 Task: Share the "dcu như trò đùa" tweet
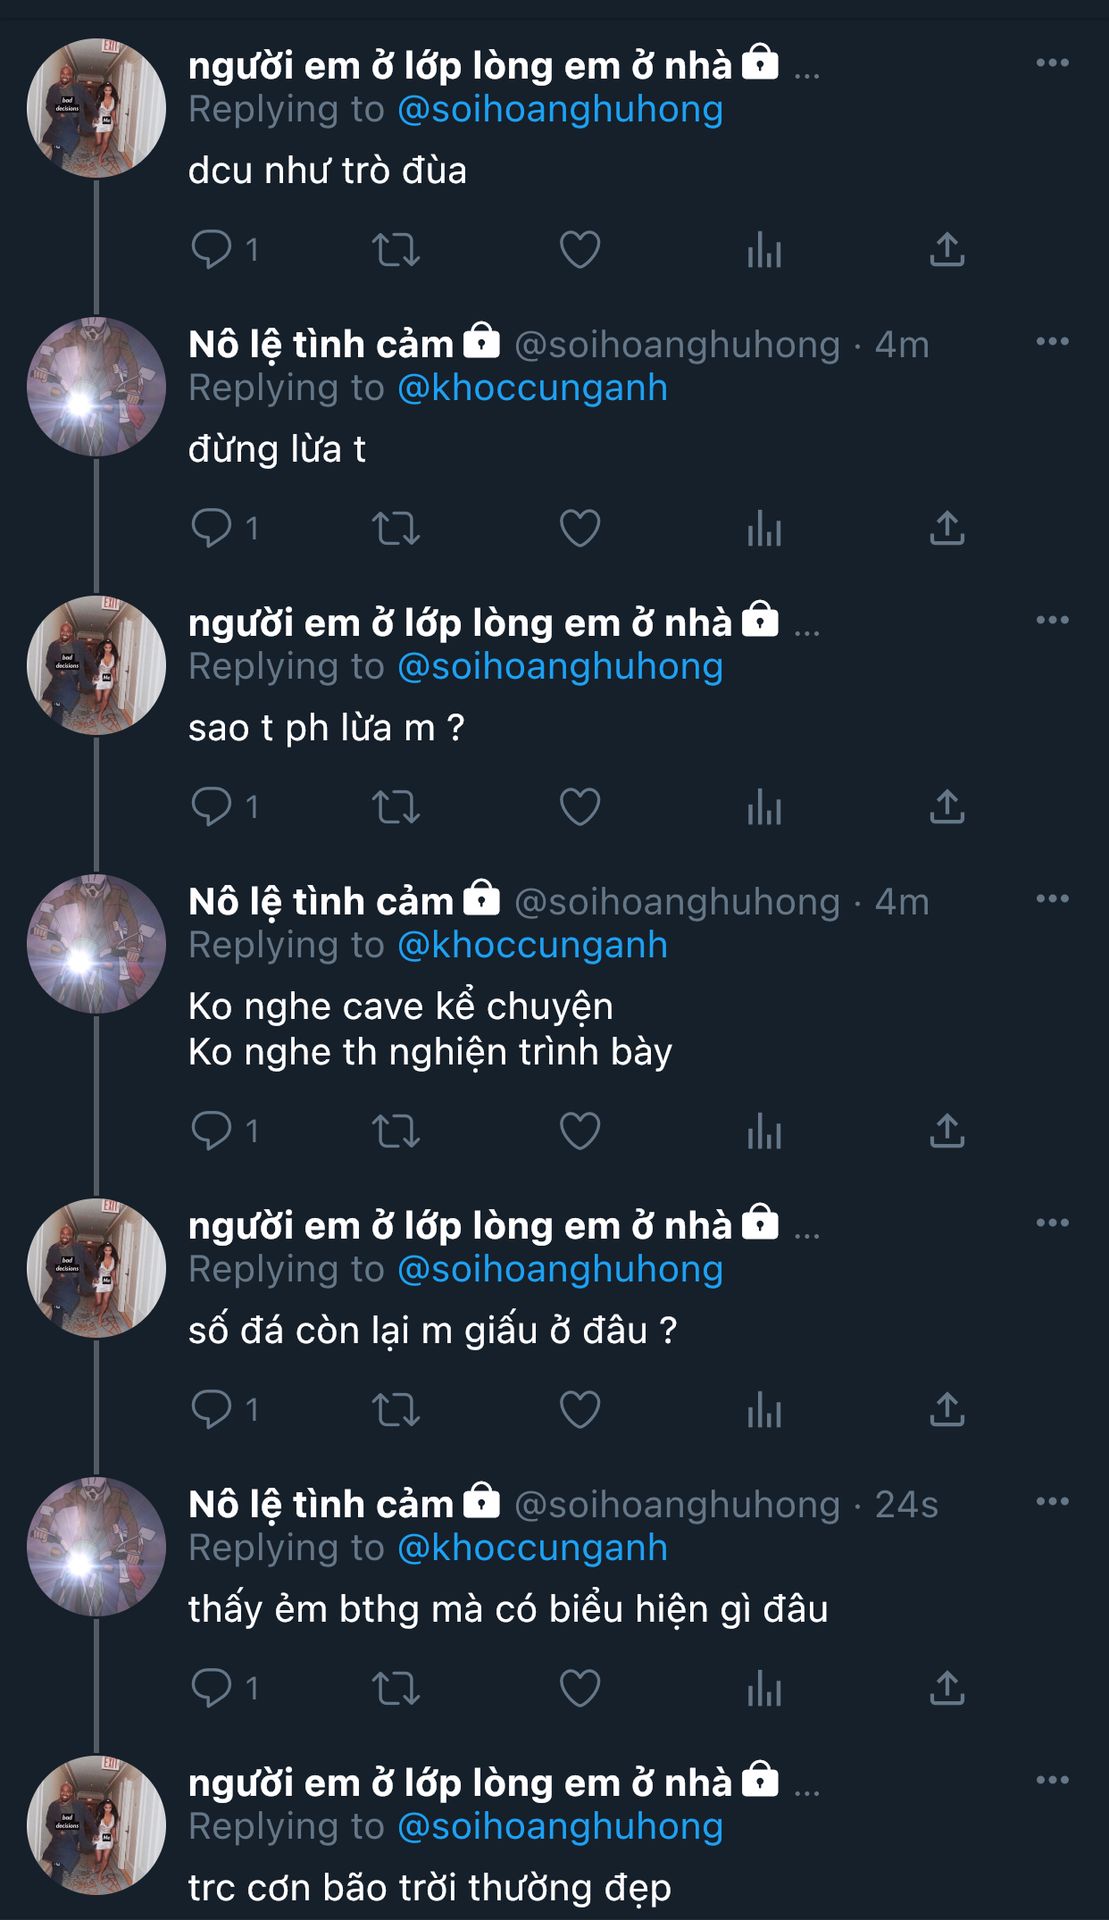[947, 249]
